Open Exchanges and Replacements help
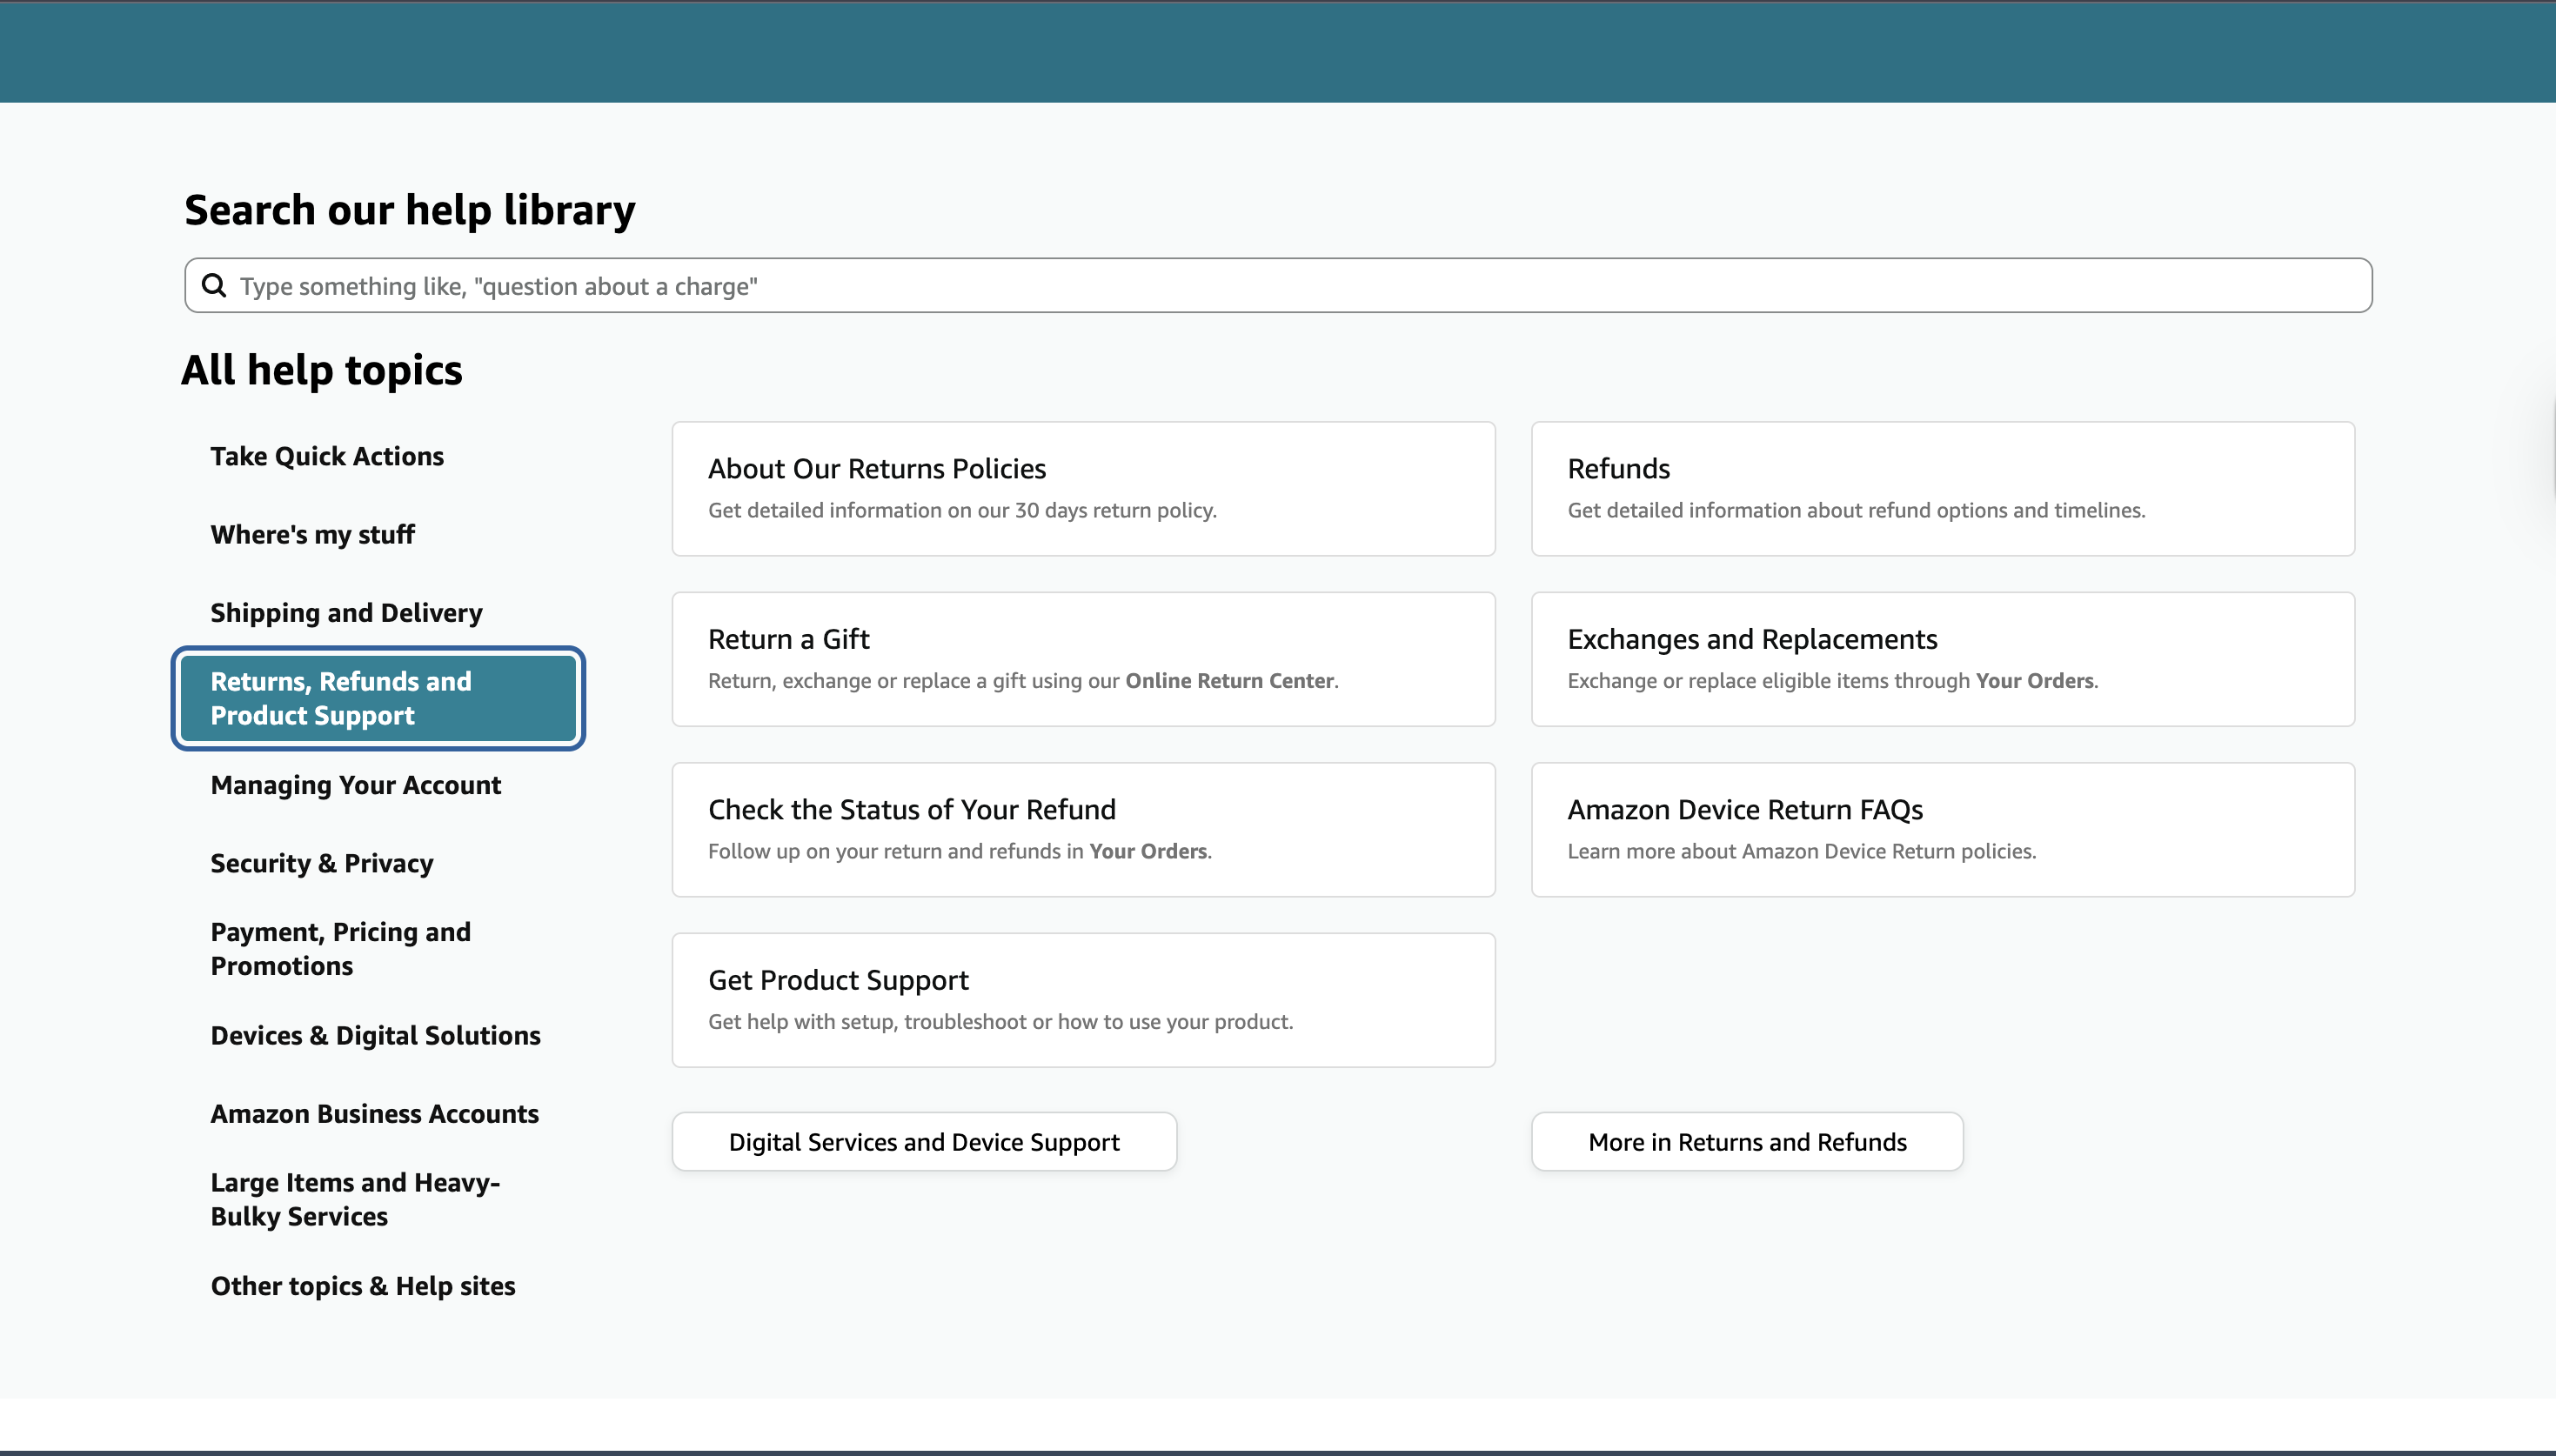Viewport: 2556px width, 1456px height. 1941,658
